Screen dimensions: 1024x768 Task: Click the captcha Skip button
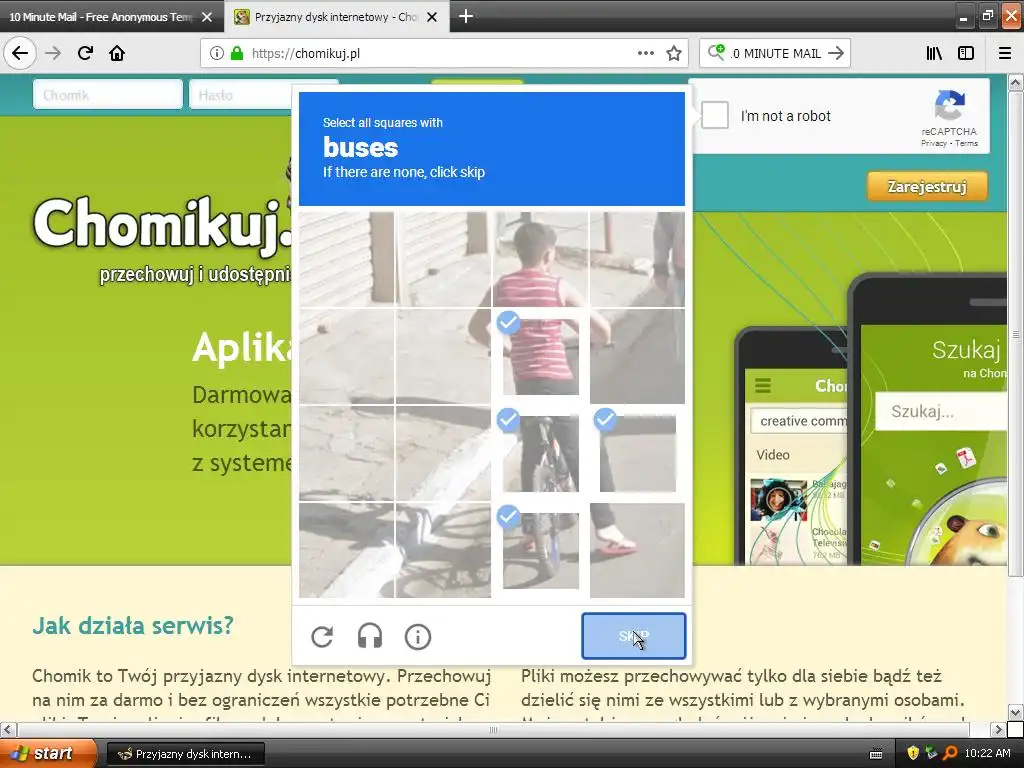633,635
